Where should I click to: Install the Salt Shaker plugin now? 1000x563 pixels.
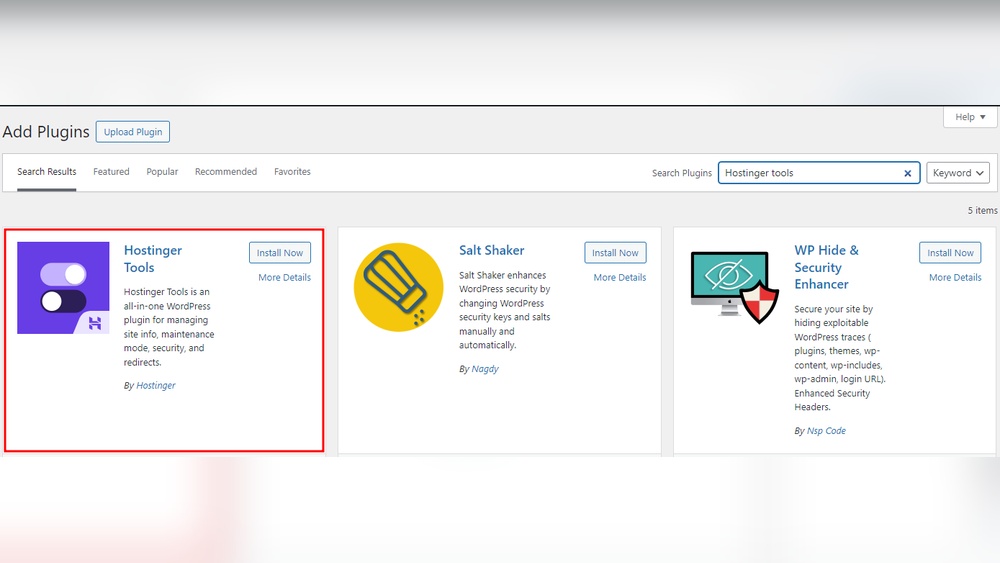tap(615, 252)
